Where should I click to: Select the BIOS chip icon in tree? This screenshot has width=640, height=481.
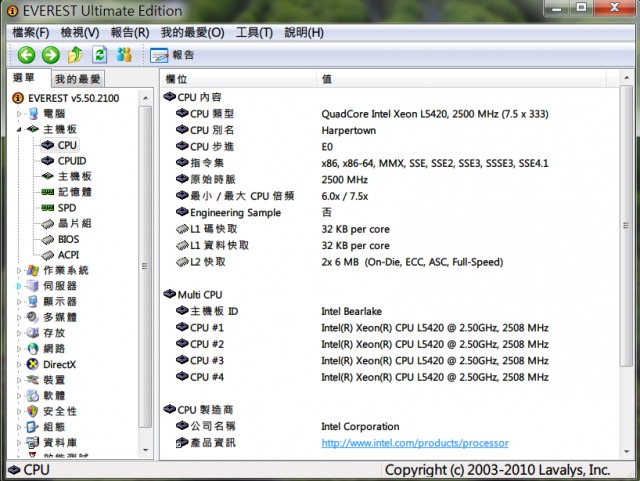[x=48, y=239]
